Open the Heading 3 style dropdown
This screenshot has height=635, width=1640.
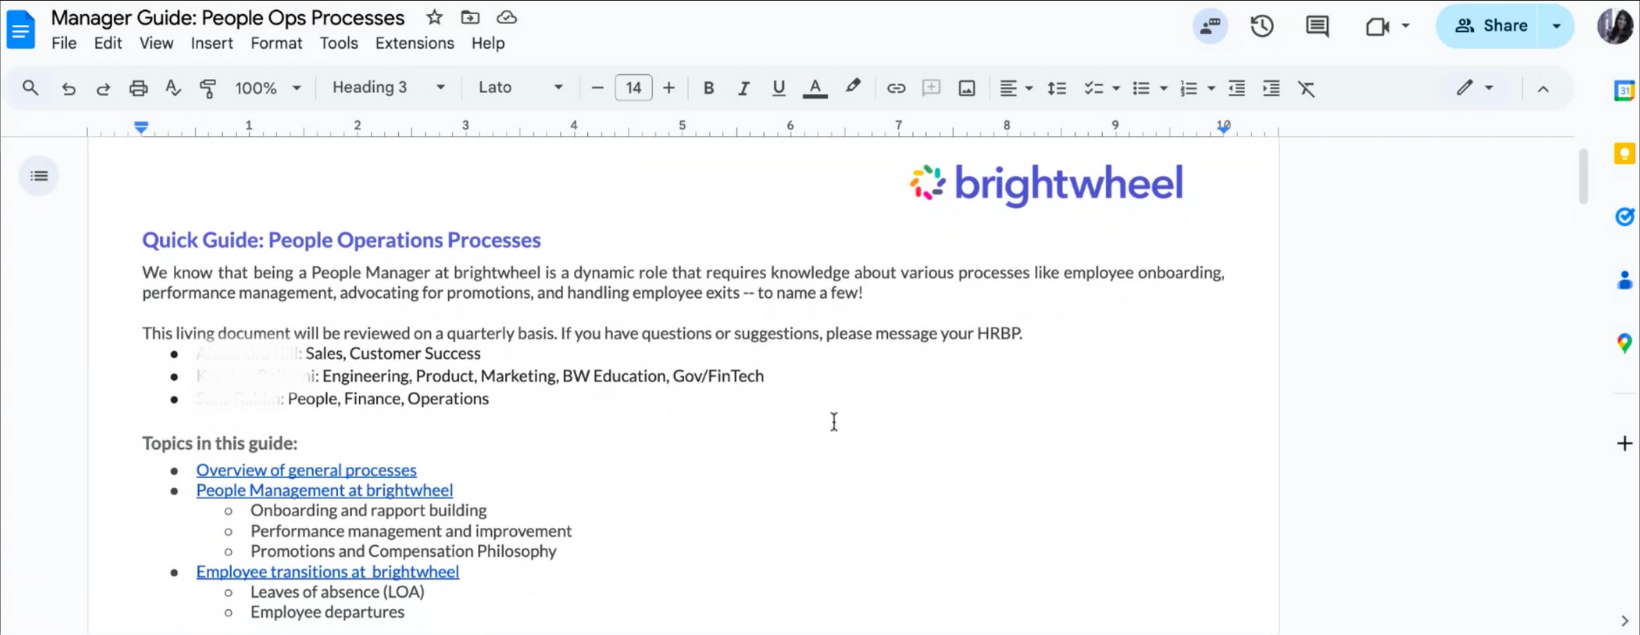pyautogui.click(x=389, y=87)
